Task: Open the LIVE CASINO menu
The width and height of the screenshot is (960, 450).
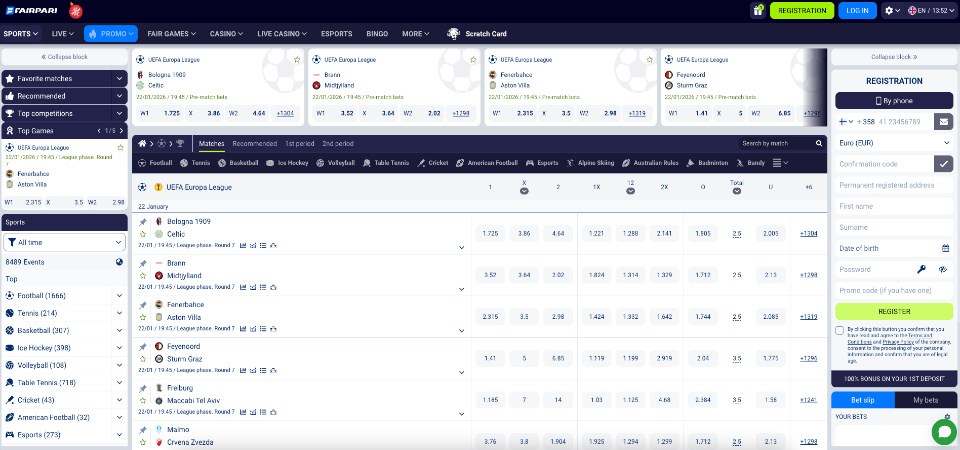Action: pos(282,34)
